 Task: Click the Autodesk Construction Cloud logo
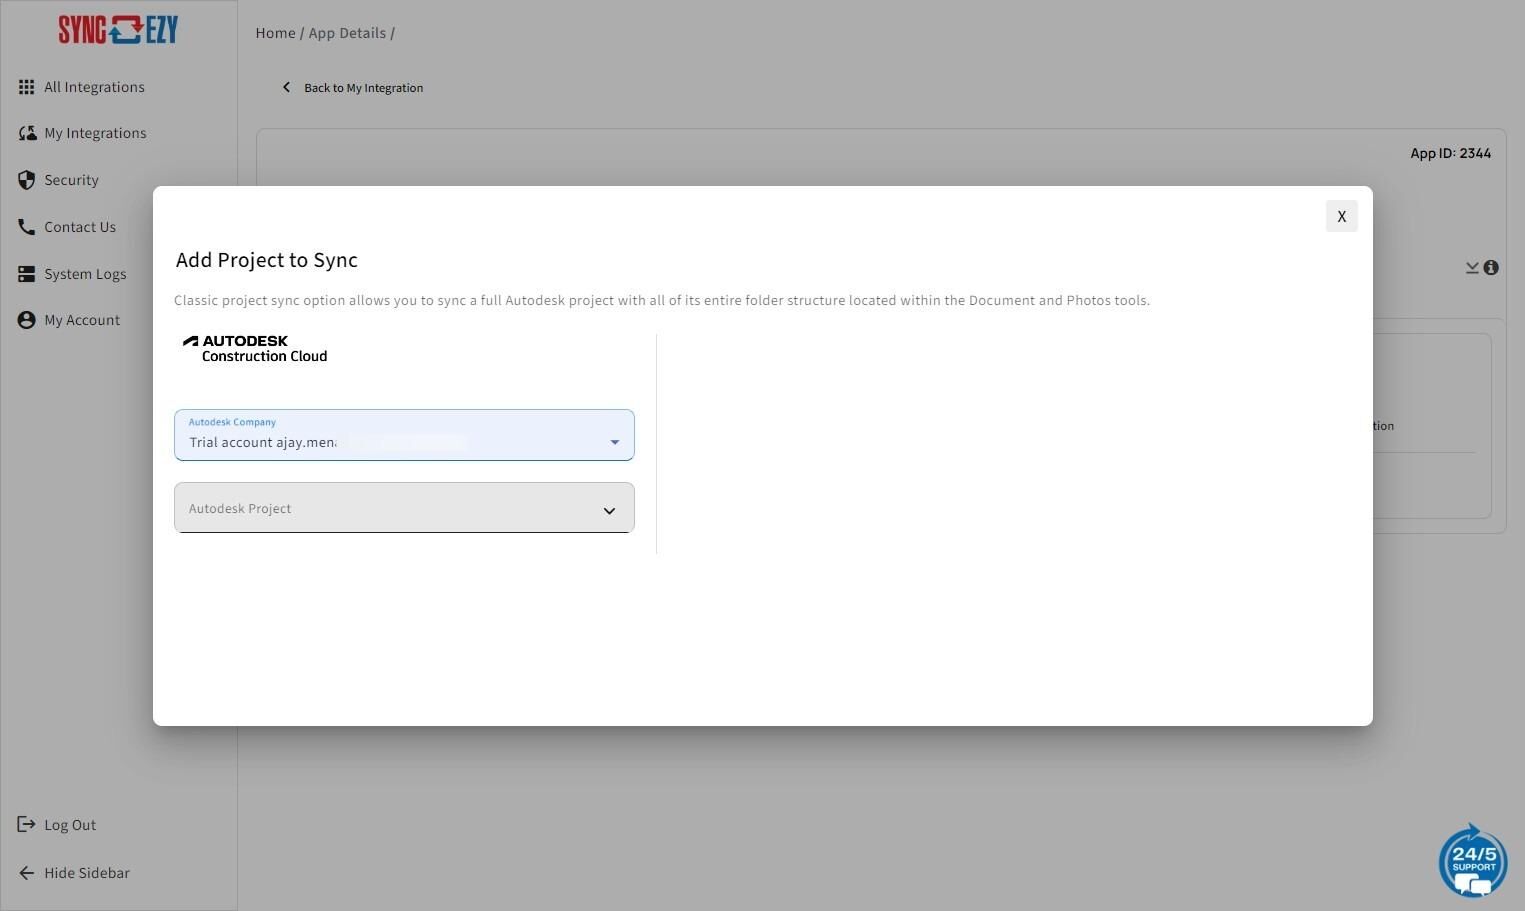[x=255, y=348]
